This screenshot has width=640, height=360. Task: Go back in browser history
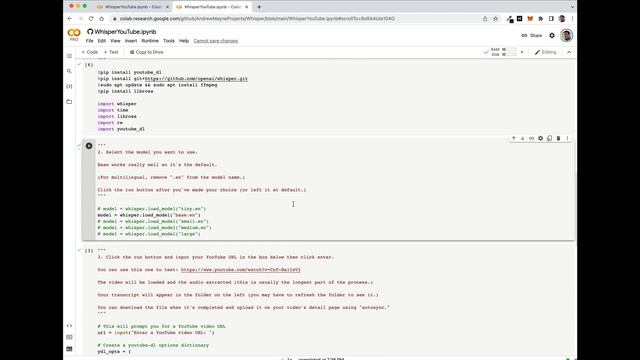tap(70, 18)
